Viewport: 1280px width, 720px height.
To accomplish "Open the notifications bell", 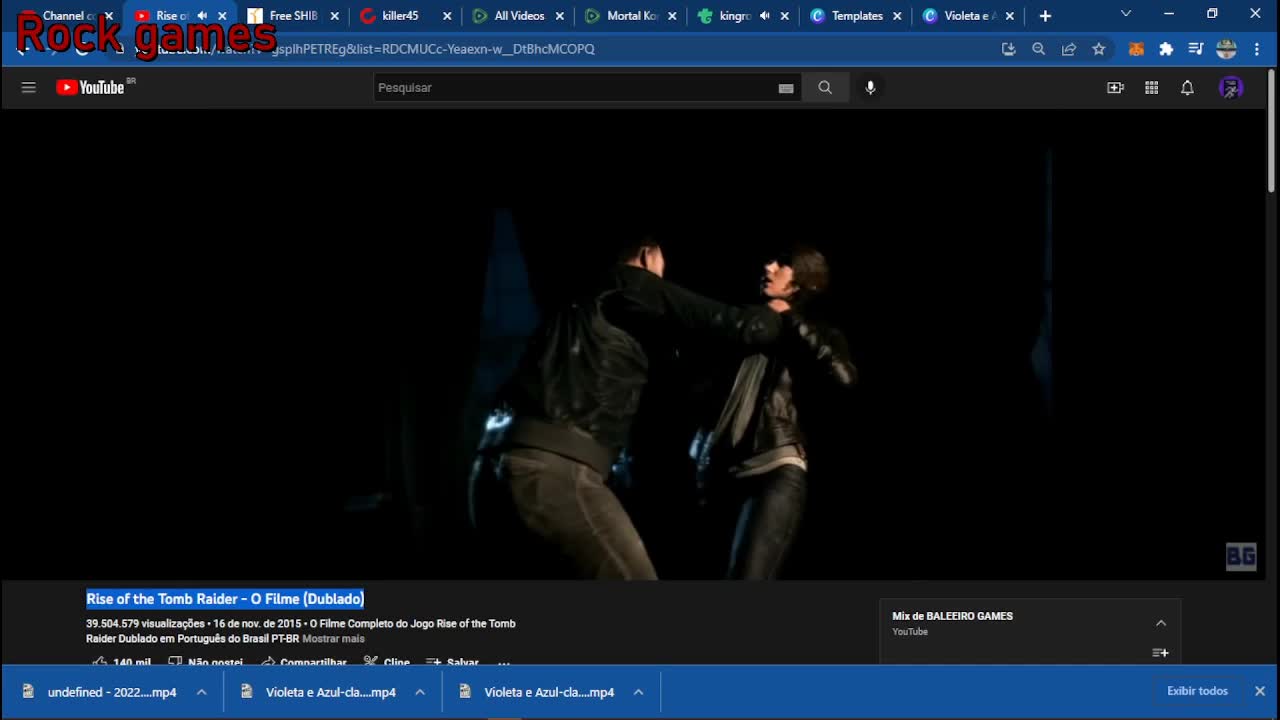I will coord(1187,88).
